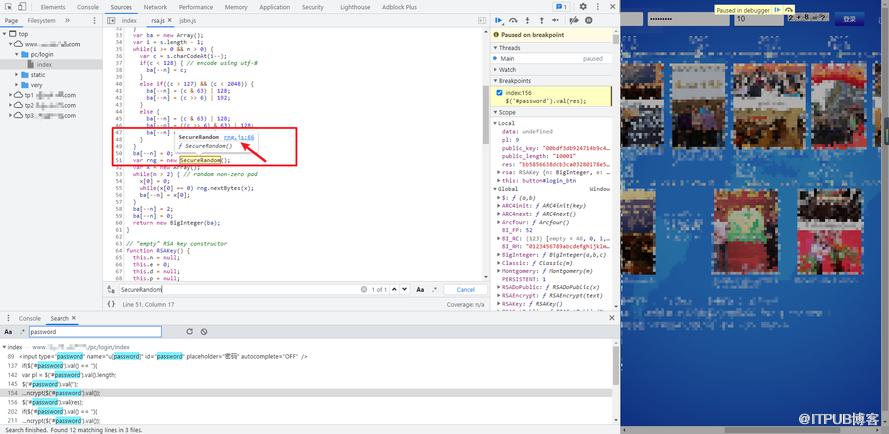The width and height of the screenshot is (889, 434).
Task: Open the index file tab in editor
Action: pos(129,20)
